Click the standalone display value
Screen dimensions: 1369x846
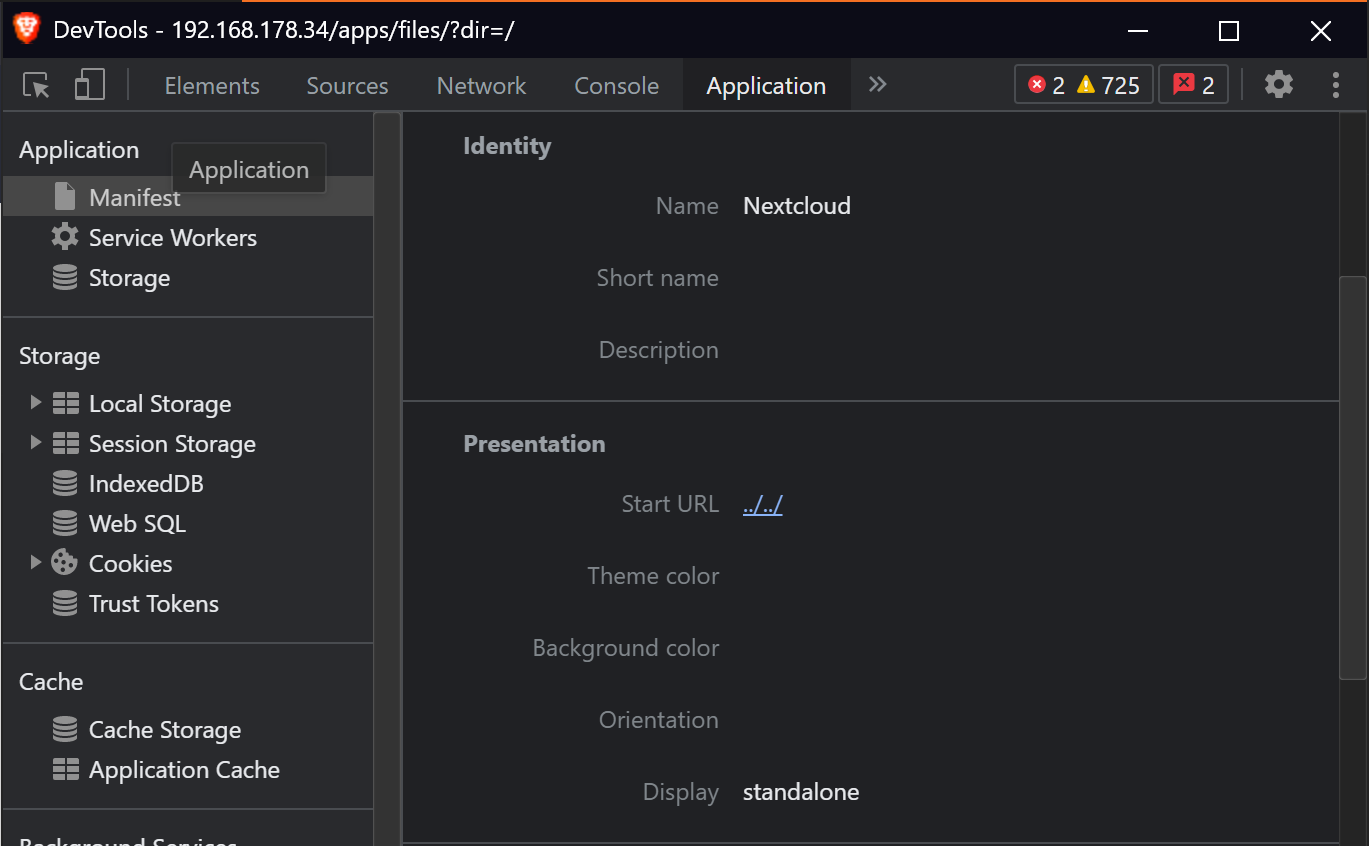(801, 792)
